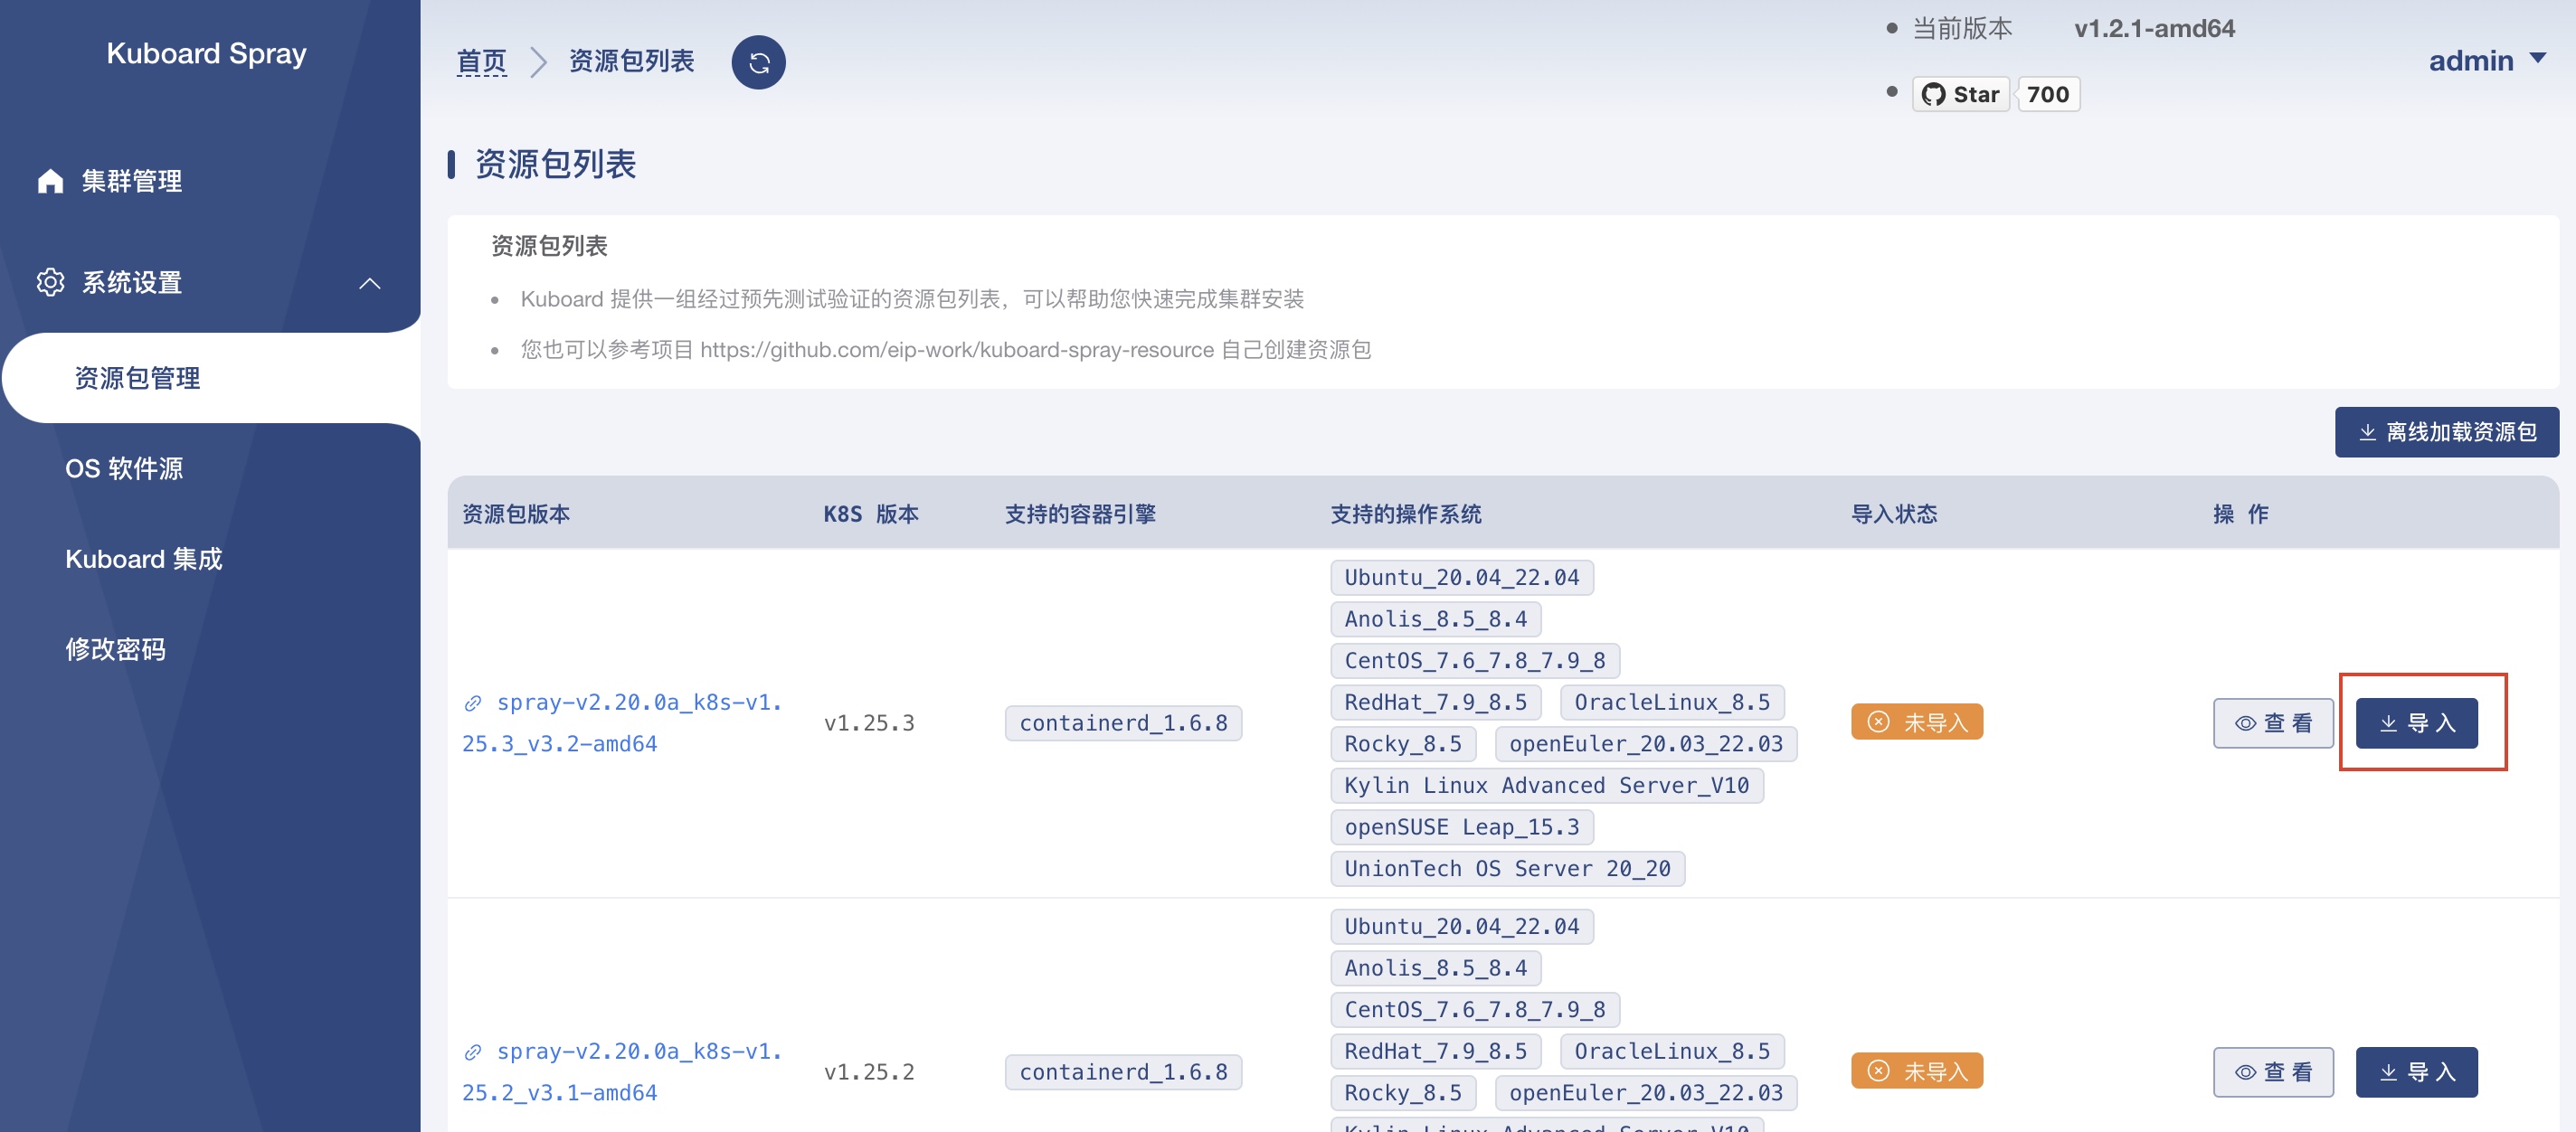2576x1132 pixels.
Task: Click the 700 star count badge
Action: coord(2047,94)
